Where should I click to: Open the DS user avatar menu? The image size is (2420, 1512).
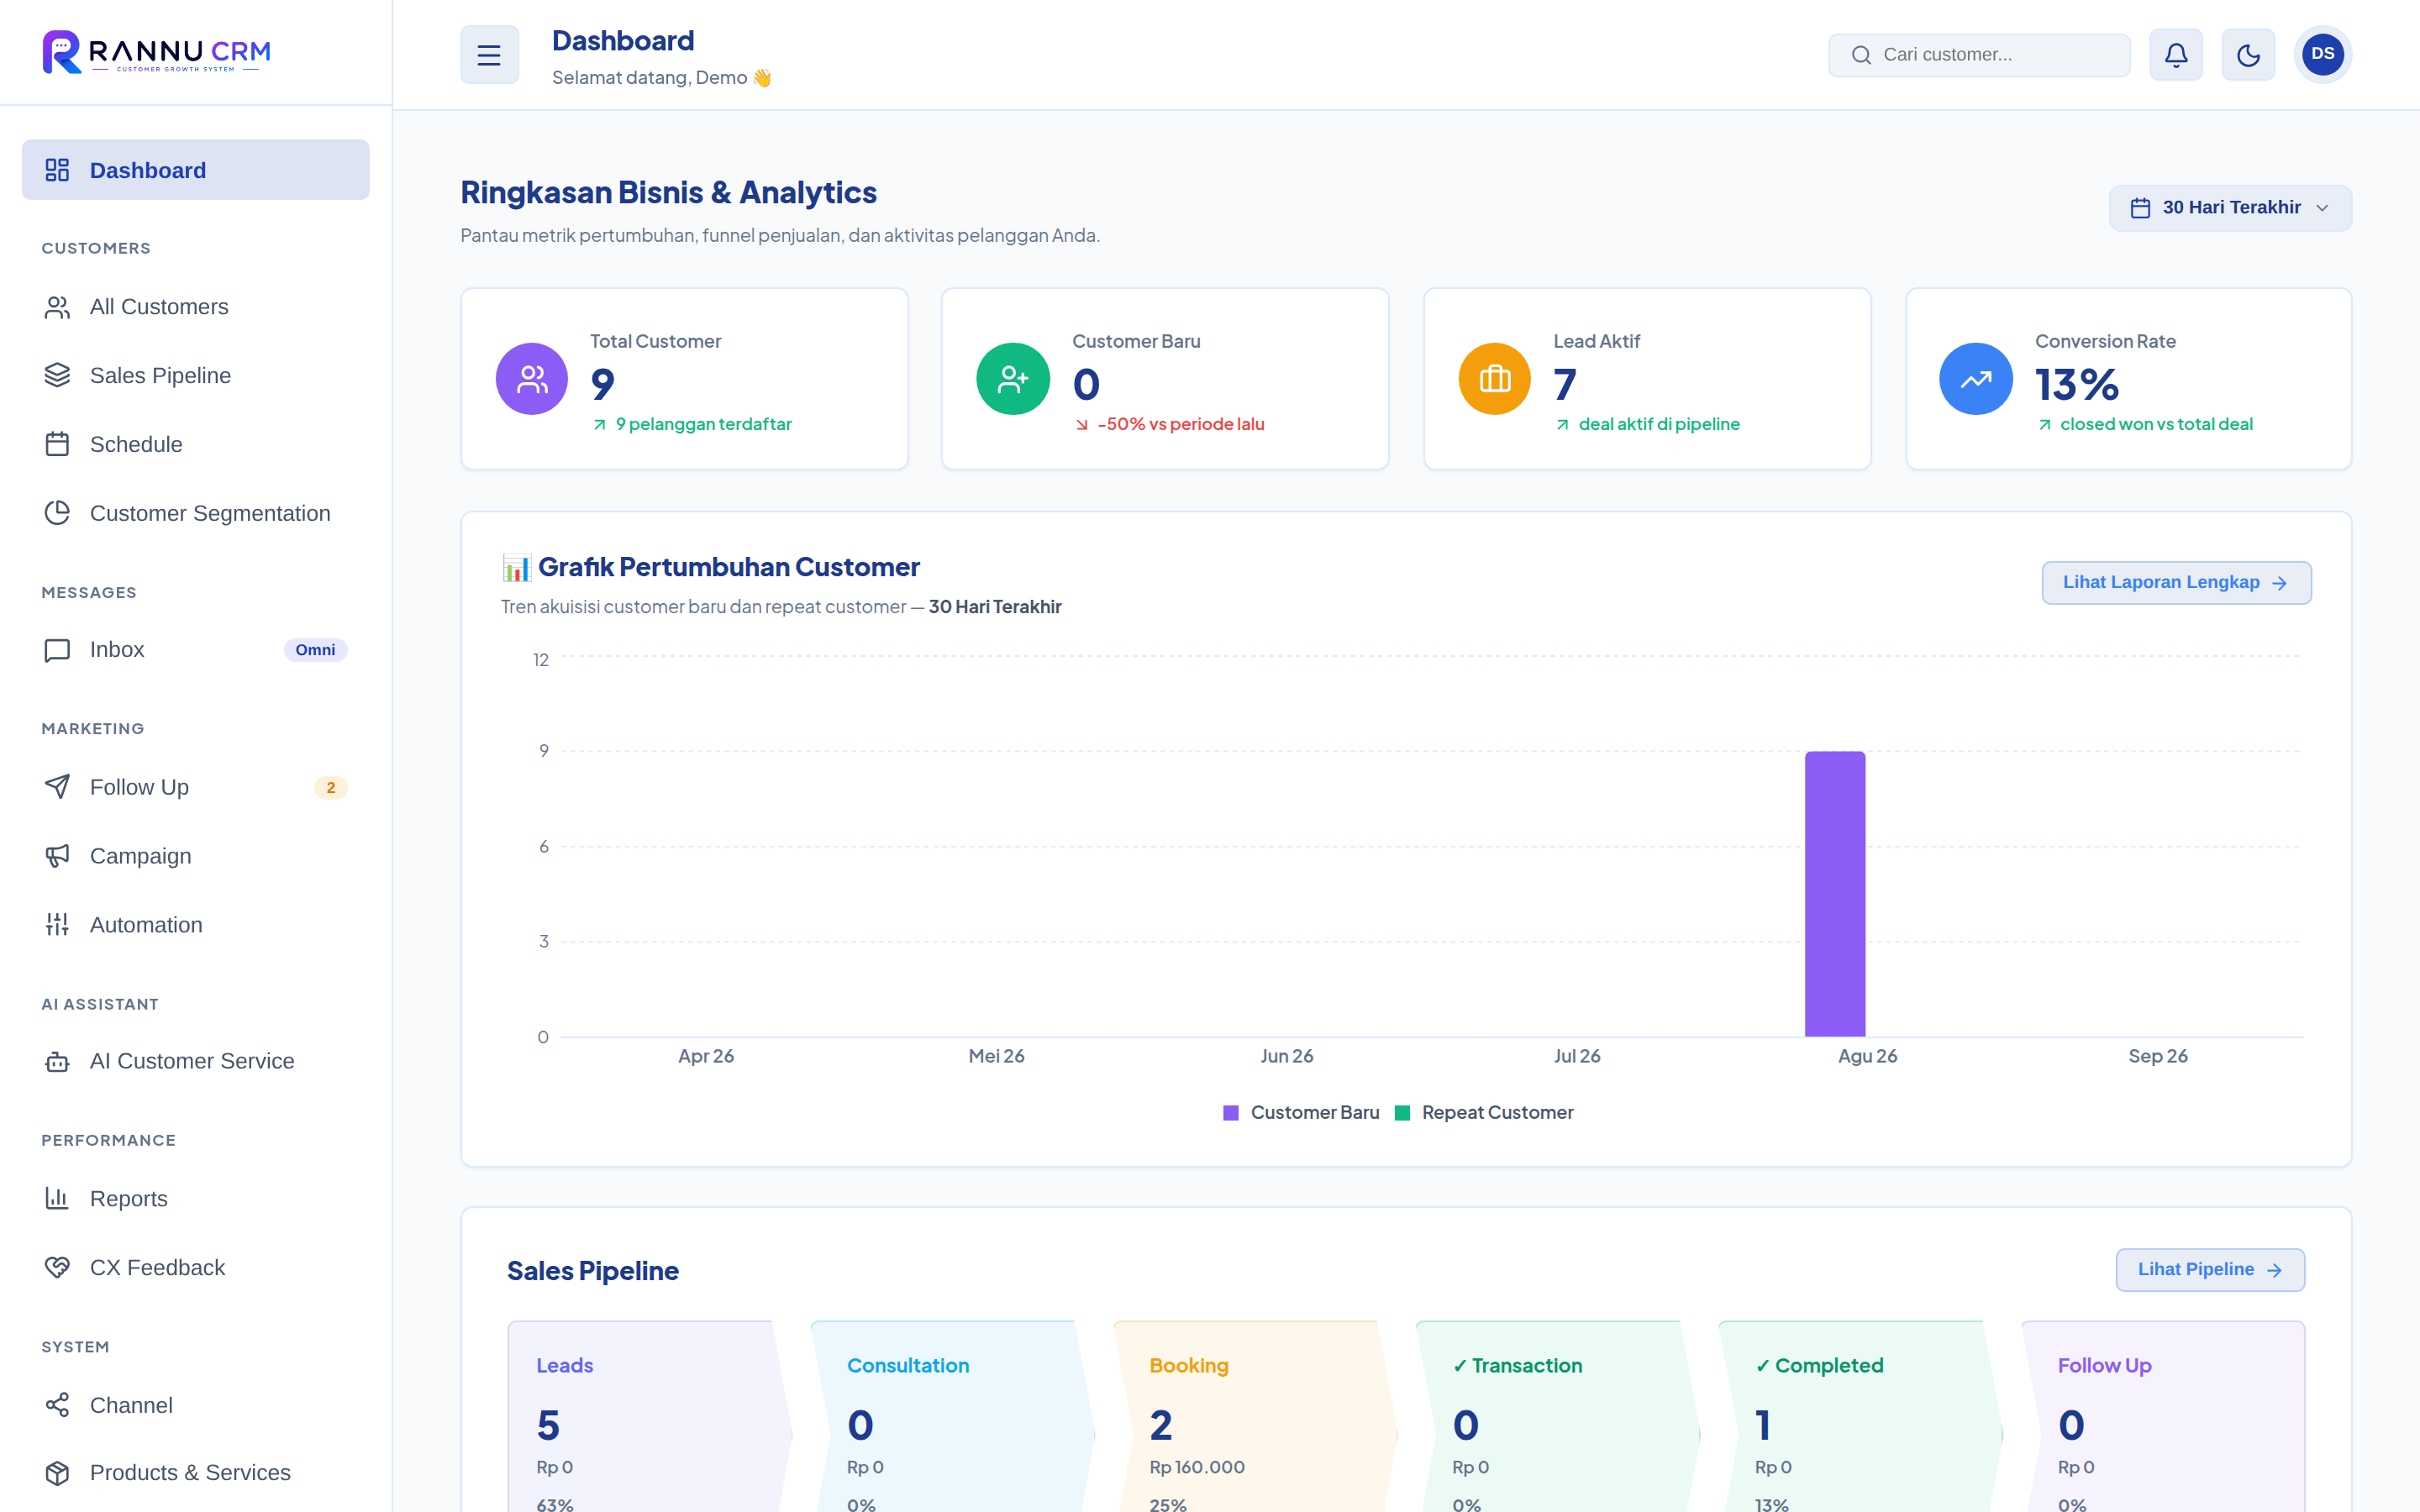[x=2322, y=55]
